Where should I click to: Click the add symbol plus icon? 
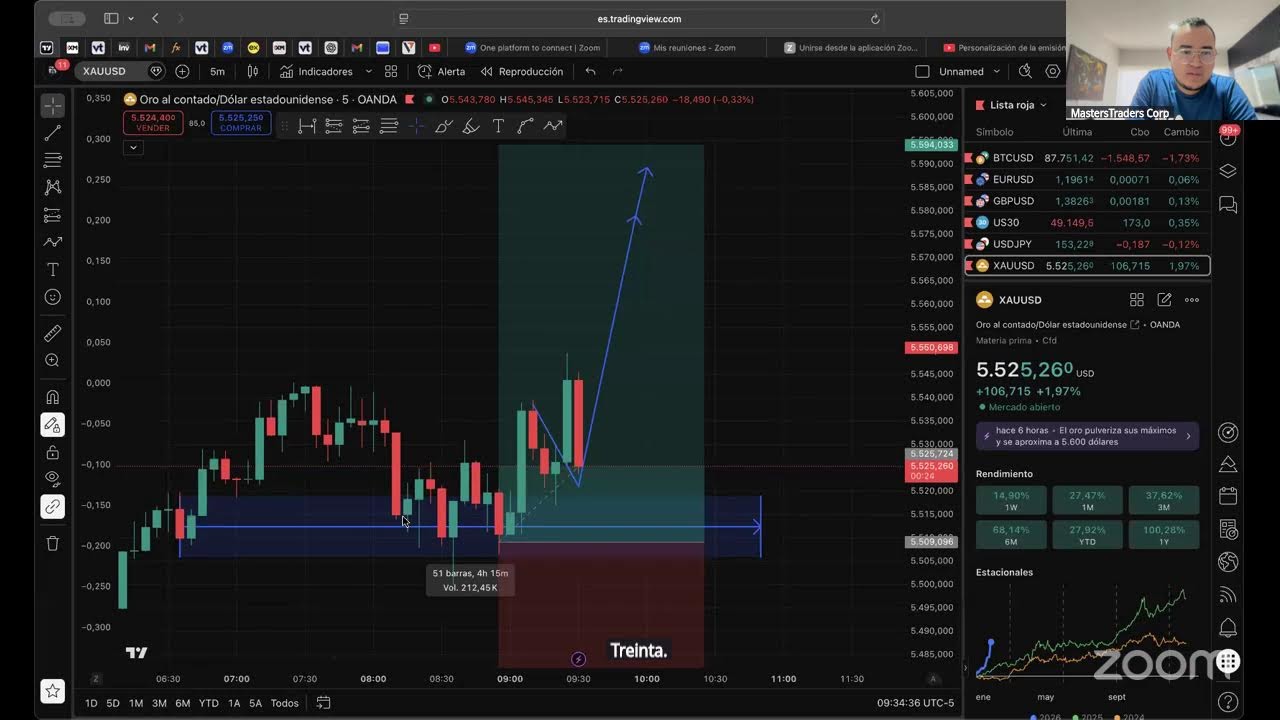(x=182, y=71)
